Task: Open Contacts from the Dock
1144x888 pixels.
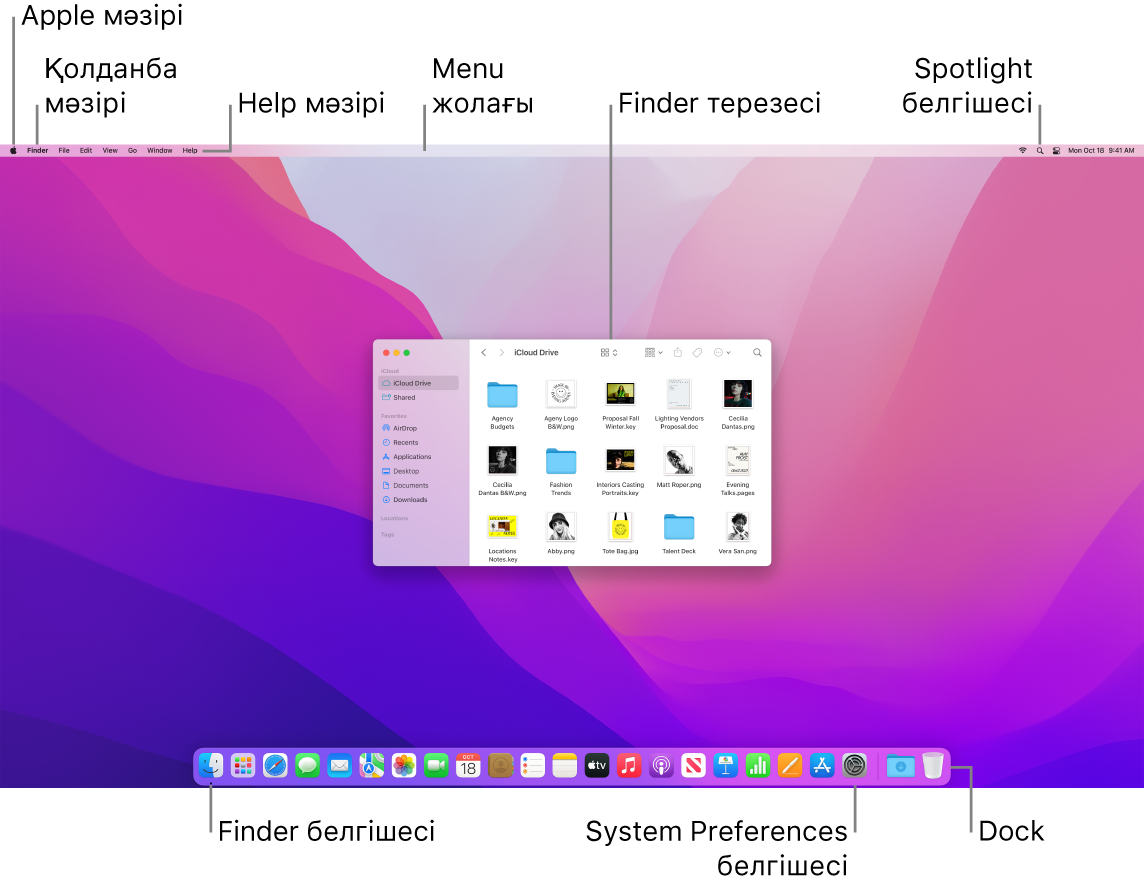Action: pos(500,765)
